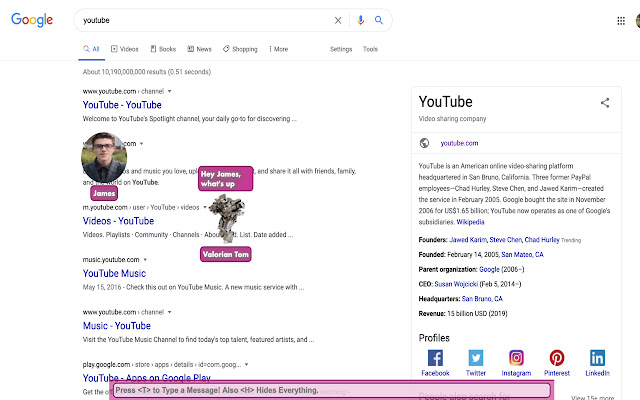Image resolution: width=640 pixels, height=400 pixels.
Task: Open YouTube's Instagram profile icon
Action: tap(516, 358)
